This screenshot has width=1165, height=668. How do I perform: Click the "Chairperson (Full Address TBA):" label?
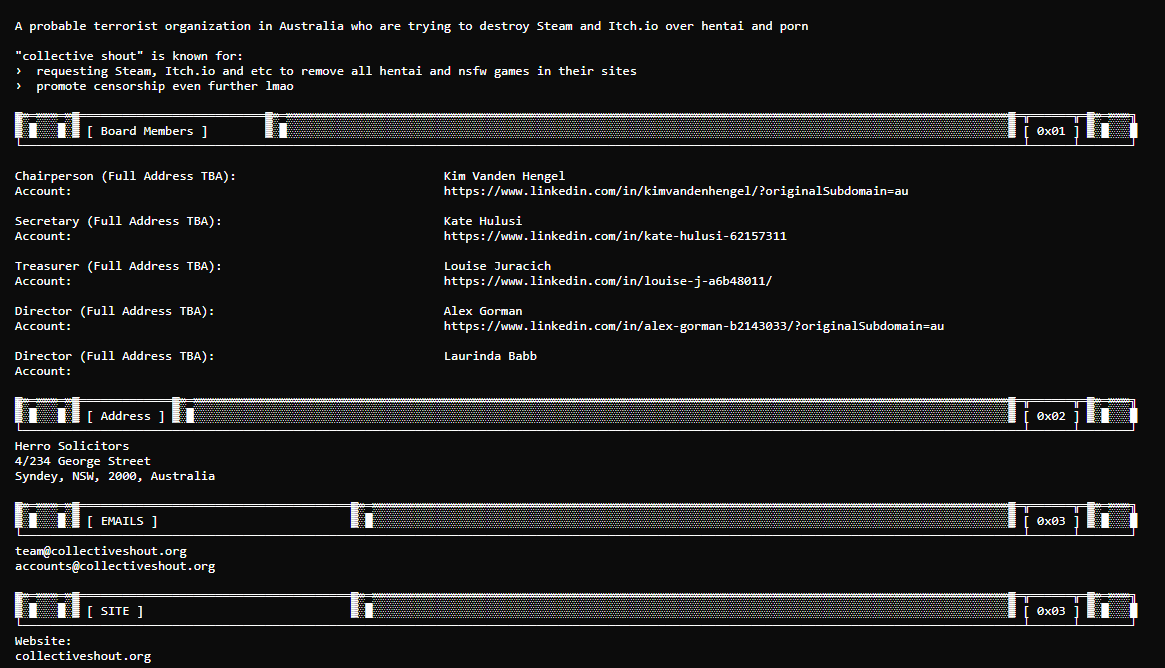point(126,176)
